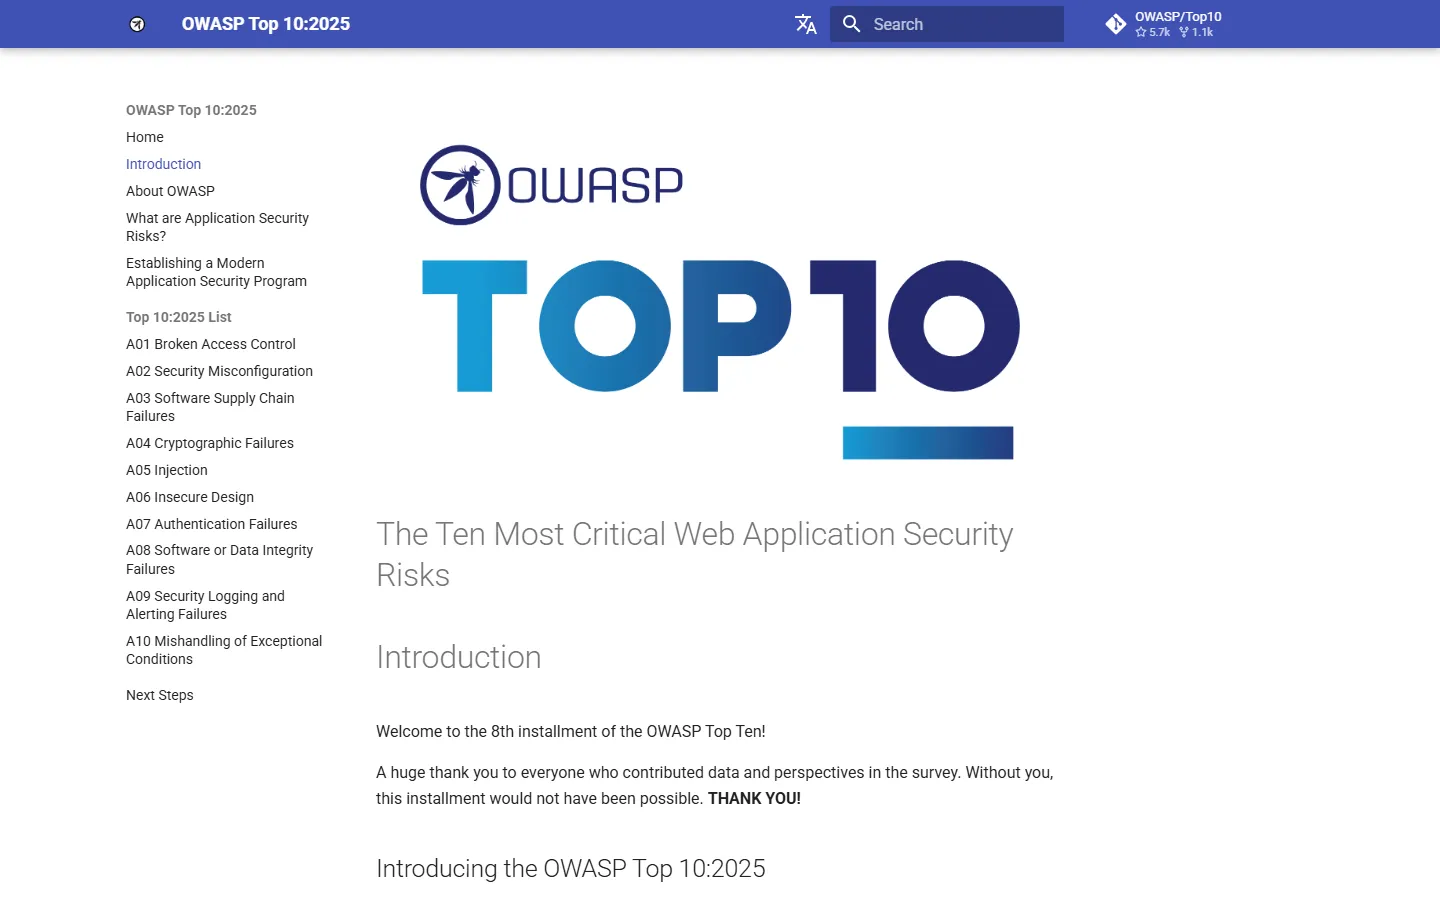Select Introduction in sidebar
The height and width of the screenshot is (900, 1440).
tap(163, 164)
